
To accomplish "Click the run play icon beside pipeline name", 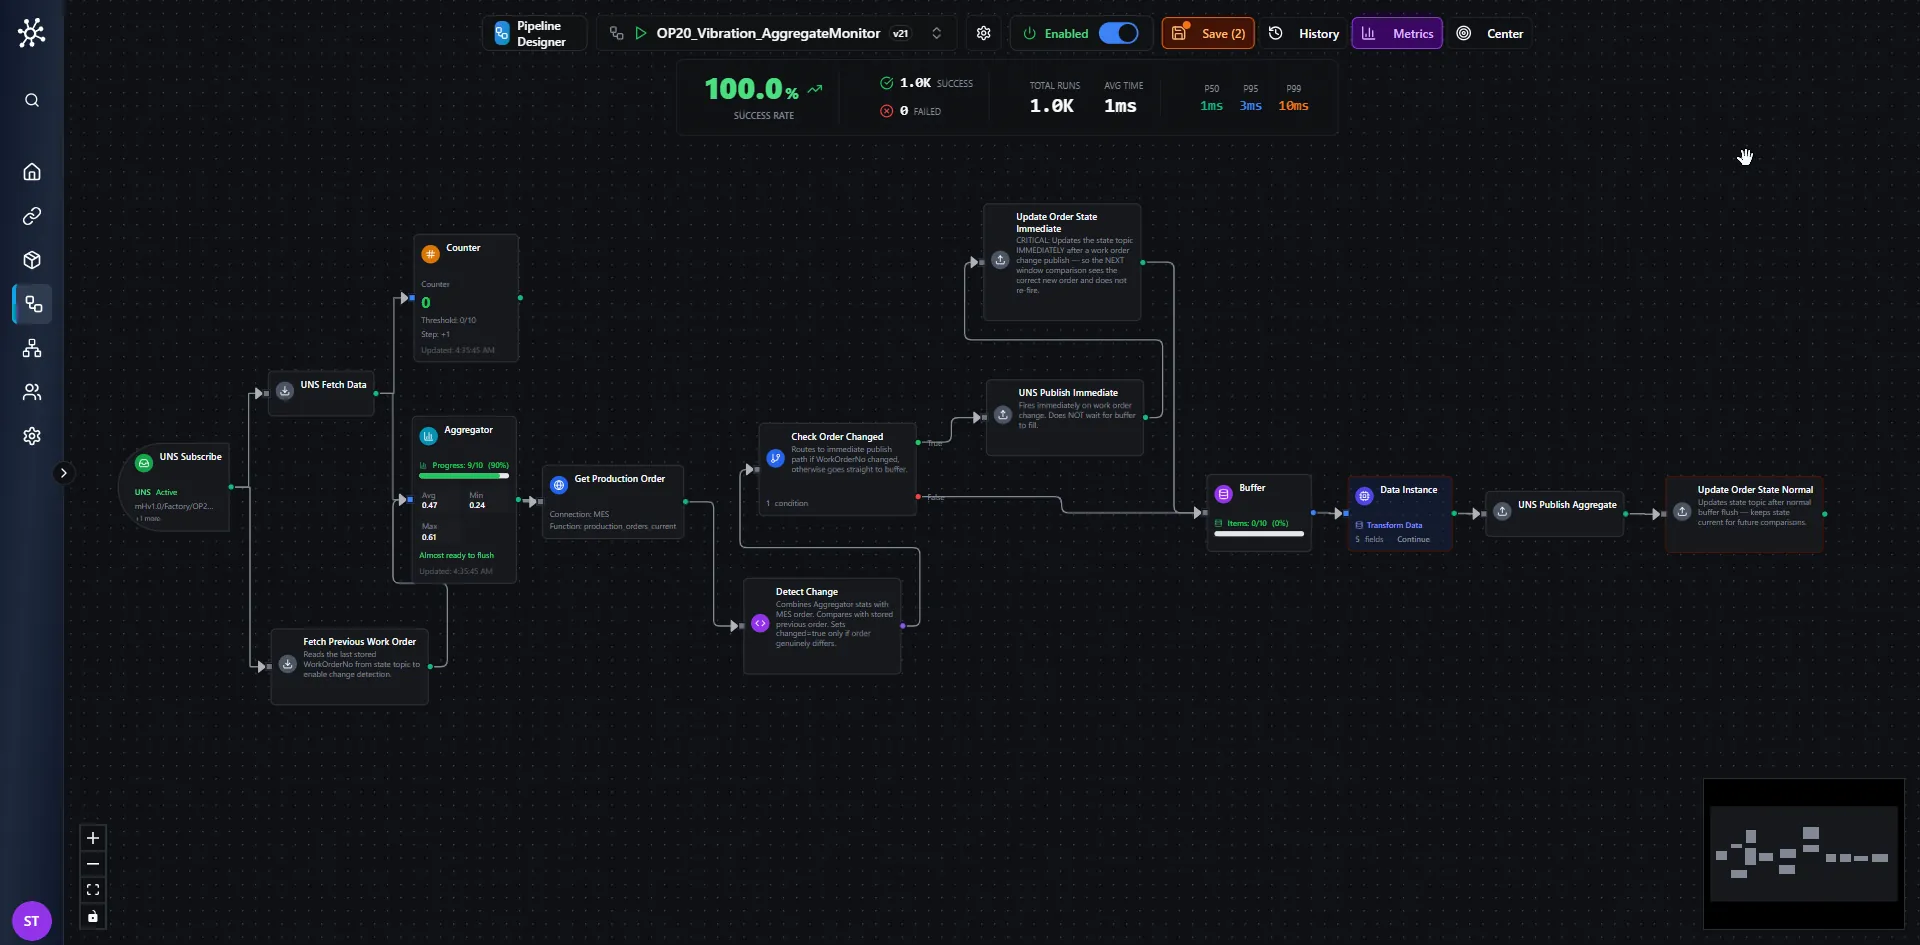I will pyautogui.click(x=641, y=33).
